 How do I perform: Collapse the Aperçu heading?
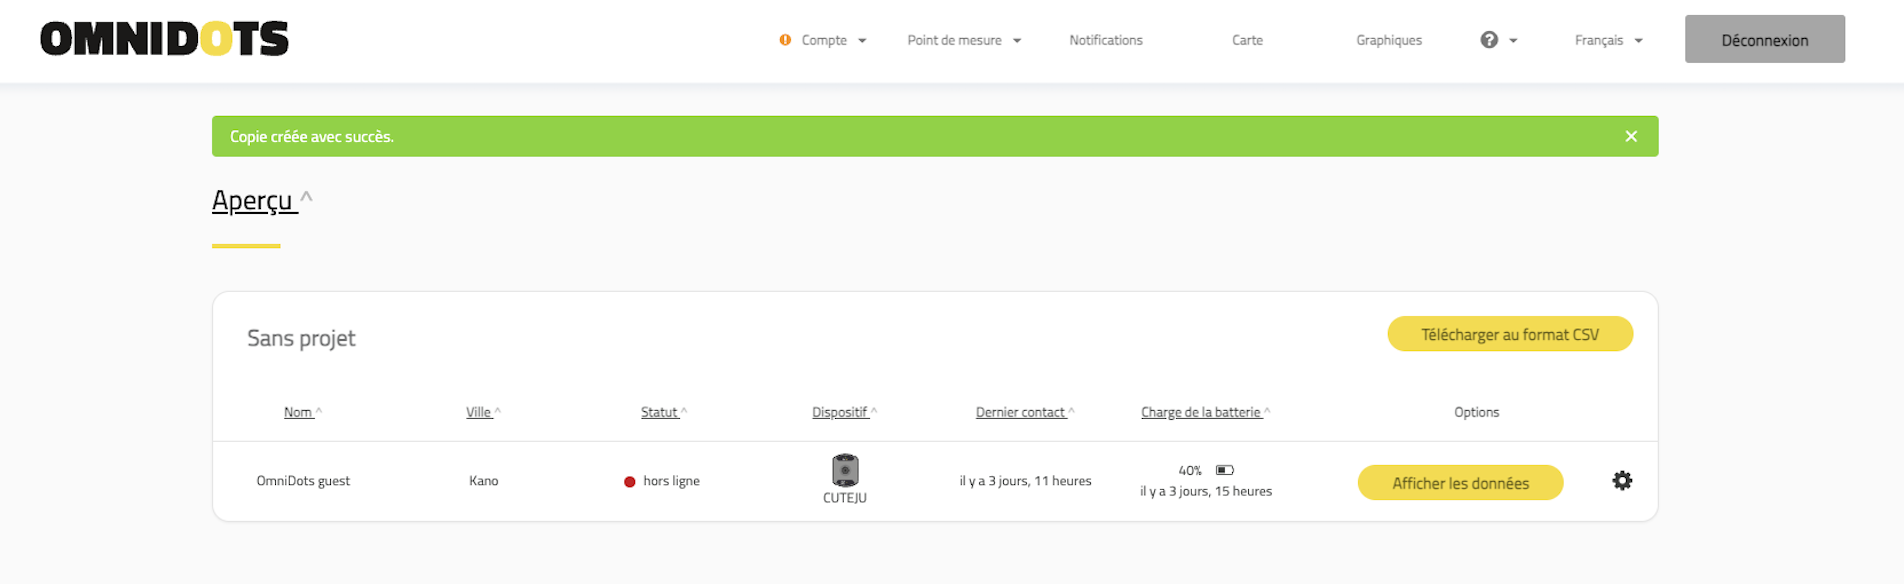[254, 201]
